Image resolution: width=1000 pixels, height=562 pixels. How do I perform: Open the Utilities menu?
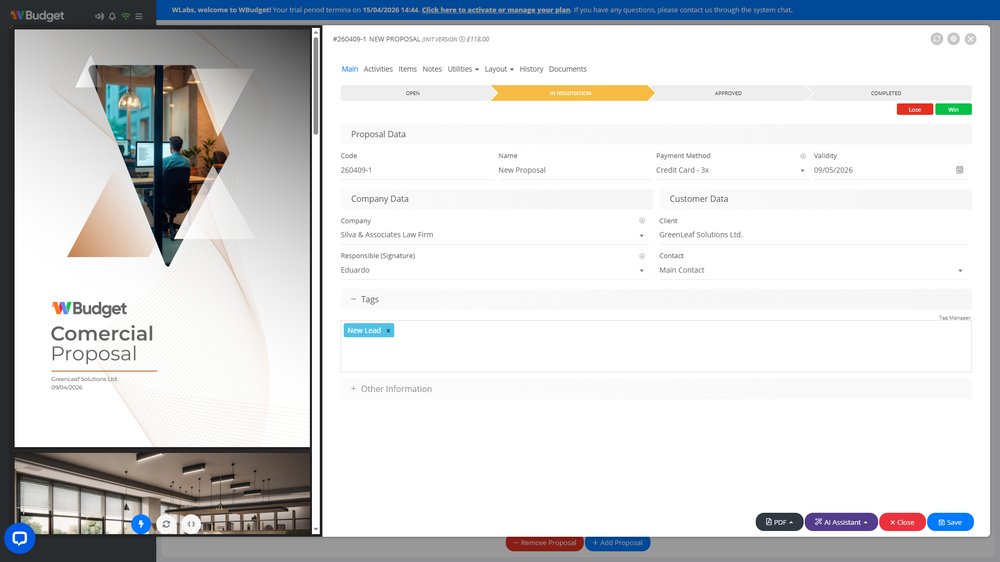463,69
